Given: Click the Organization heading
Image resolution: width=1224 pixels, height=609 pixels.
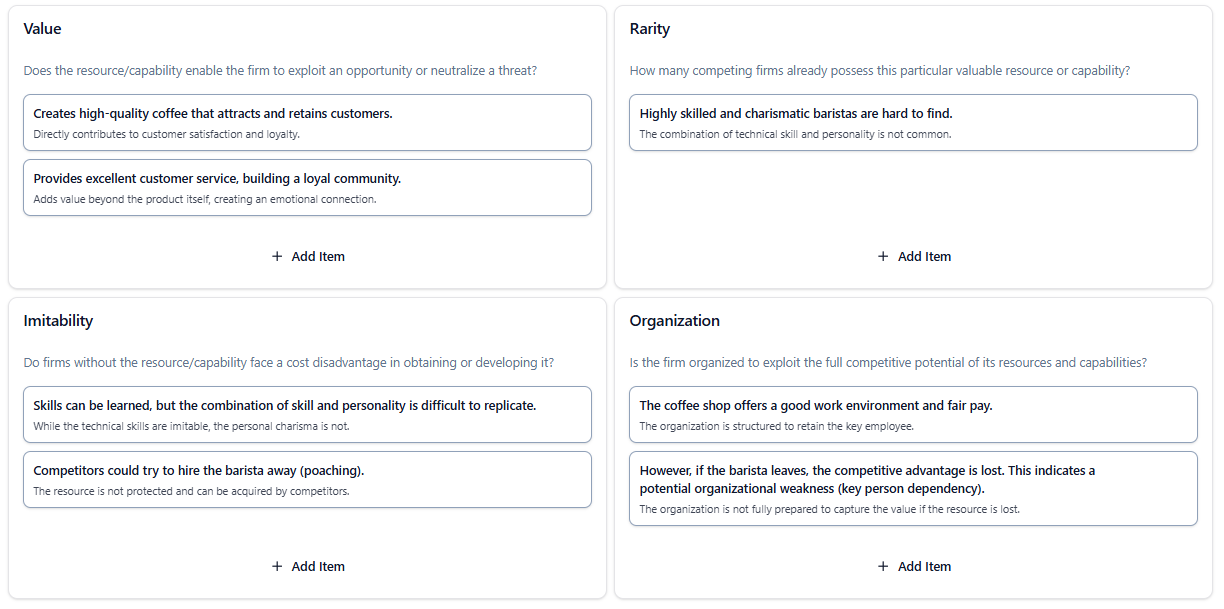Looking at the screenshot, I should coord(675,321).
